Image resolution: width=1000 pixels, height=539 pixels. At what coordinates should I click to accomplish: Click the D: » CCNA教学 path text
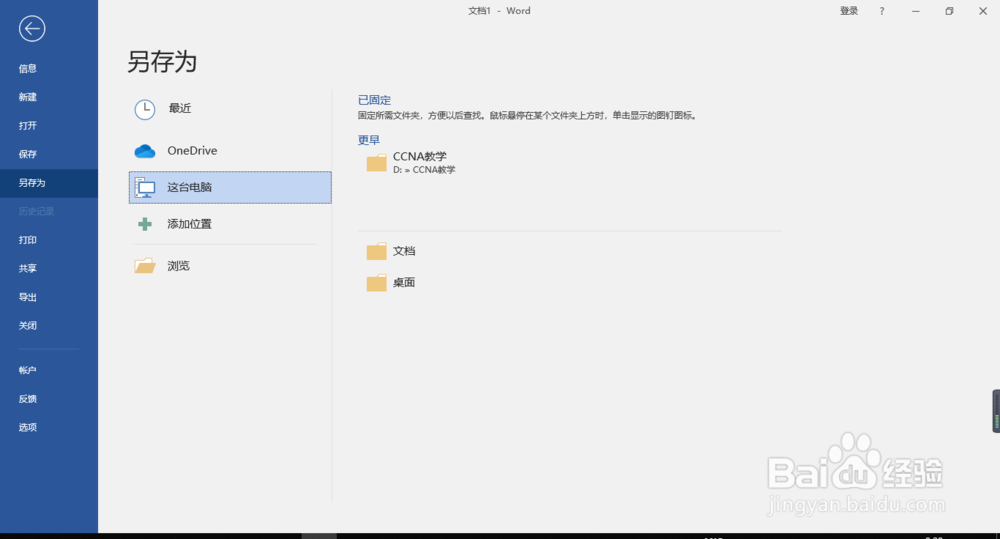tap(424, 170)
